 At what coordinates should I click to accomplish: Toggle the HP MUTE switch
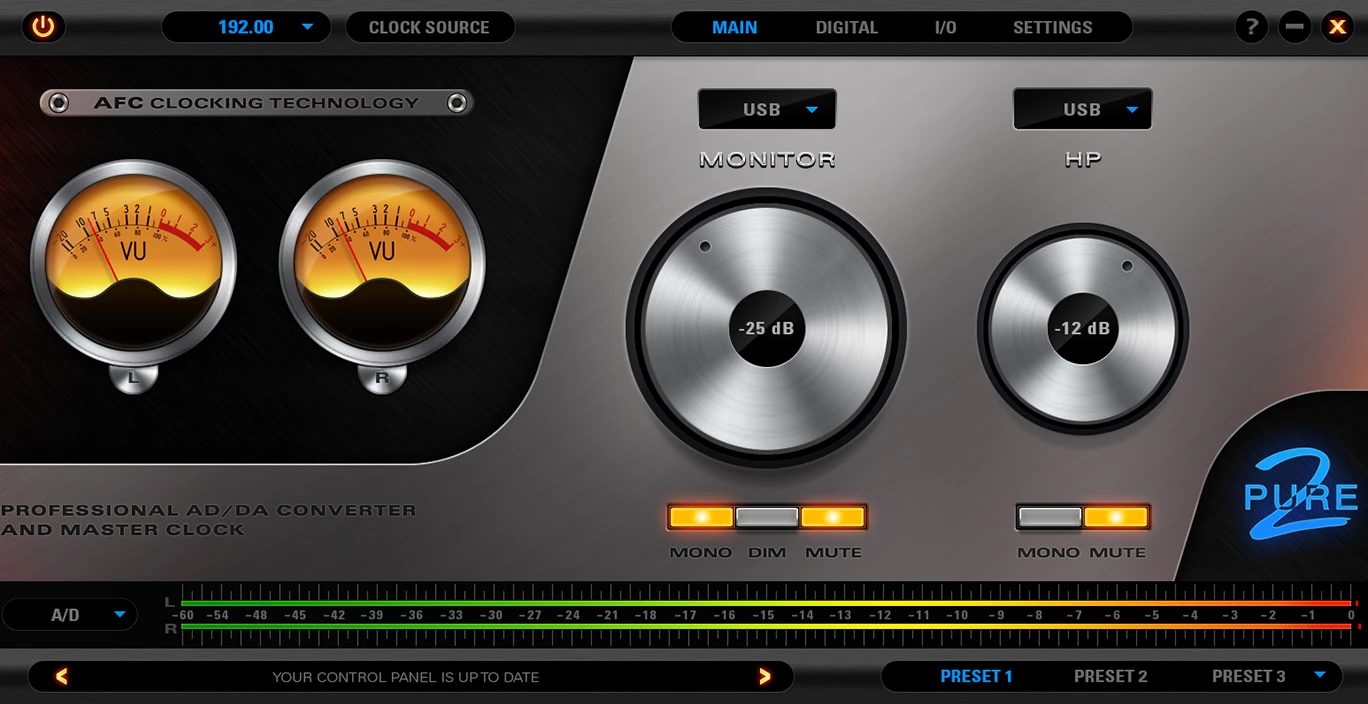(x=1116, y=517)
